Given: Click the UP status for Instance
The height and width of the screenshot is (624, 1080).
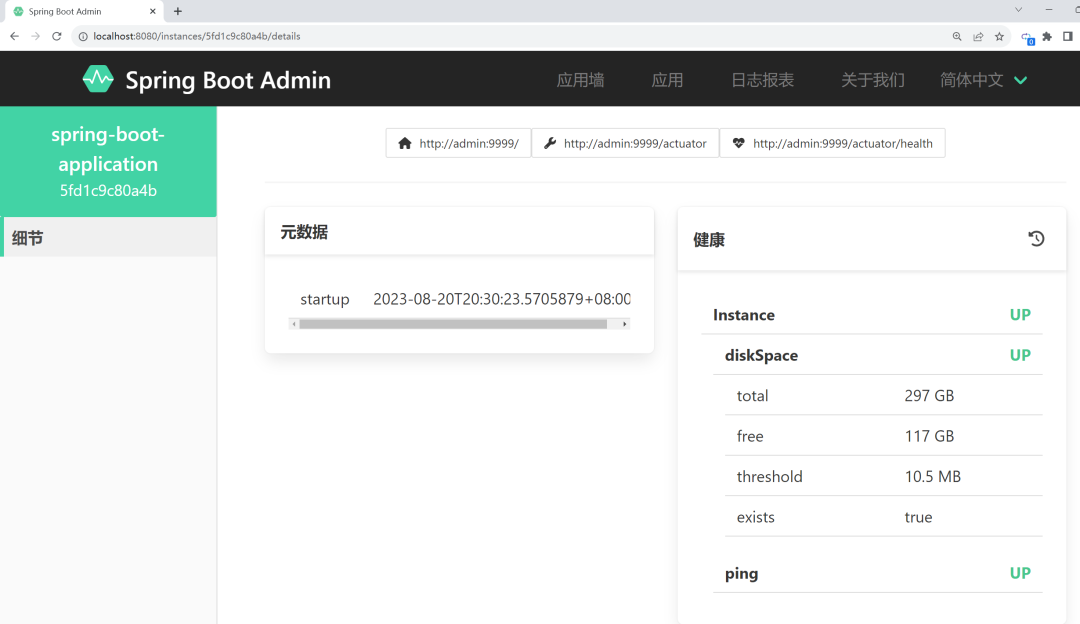Looking at the screenshot, I should [1020, 315].
